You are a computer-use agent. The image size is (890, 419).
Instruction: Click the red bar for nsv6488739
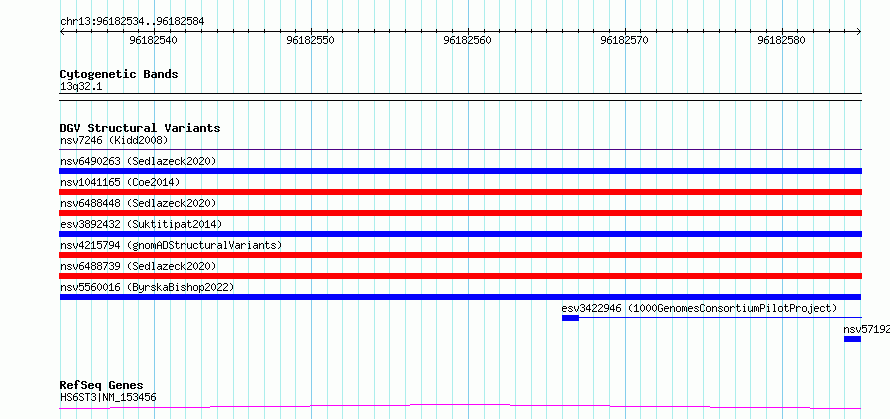(x=461, y=276)
